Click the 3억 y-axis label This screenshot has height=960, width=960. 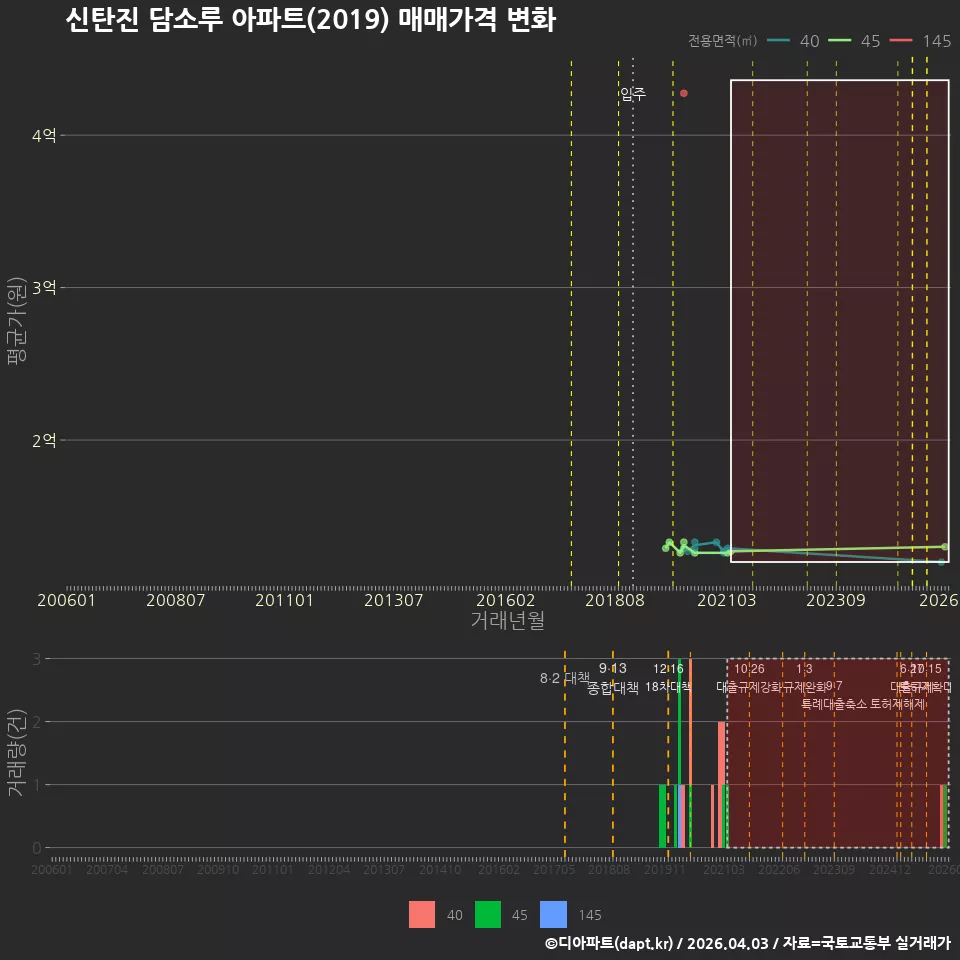(44, 287)
